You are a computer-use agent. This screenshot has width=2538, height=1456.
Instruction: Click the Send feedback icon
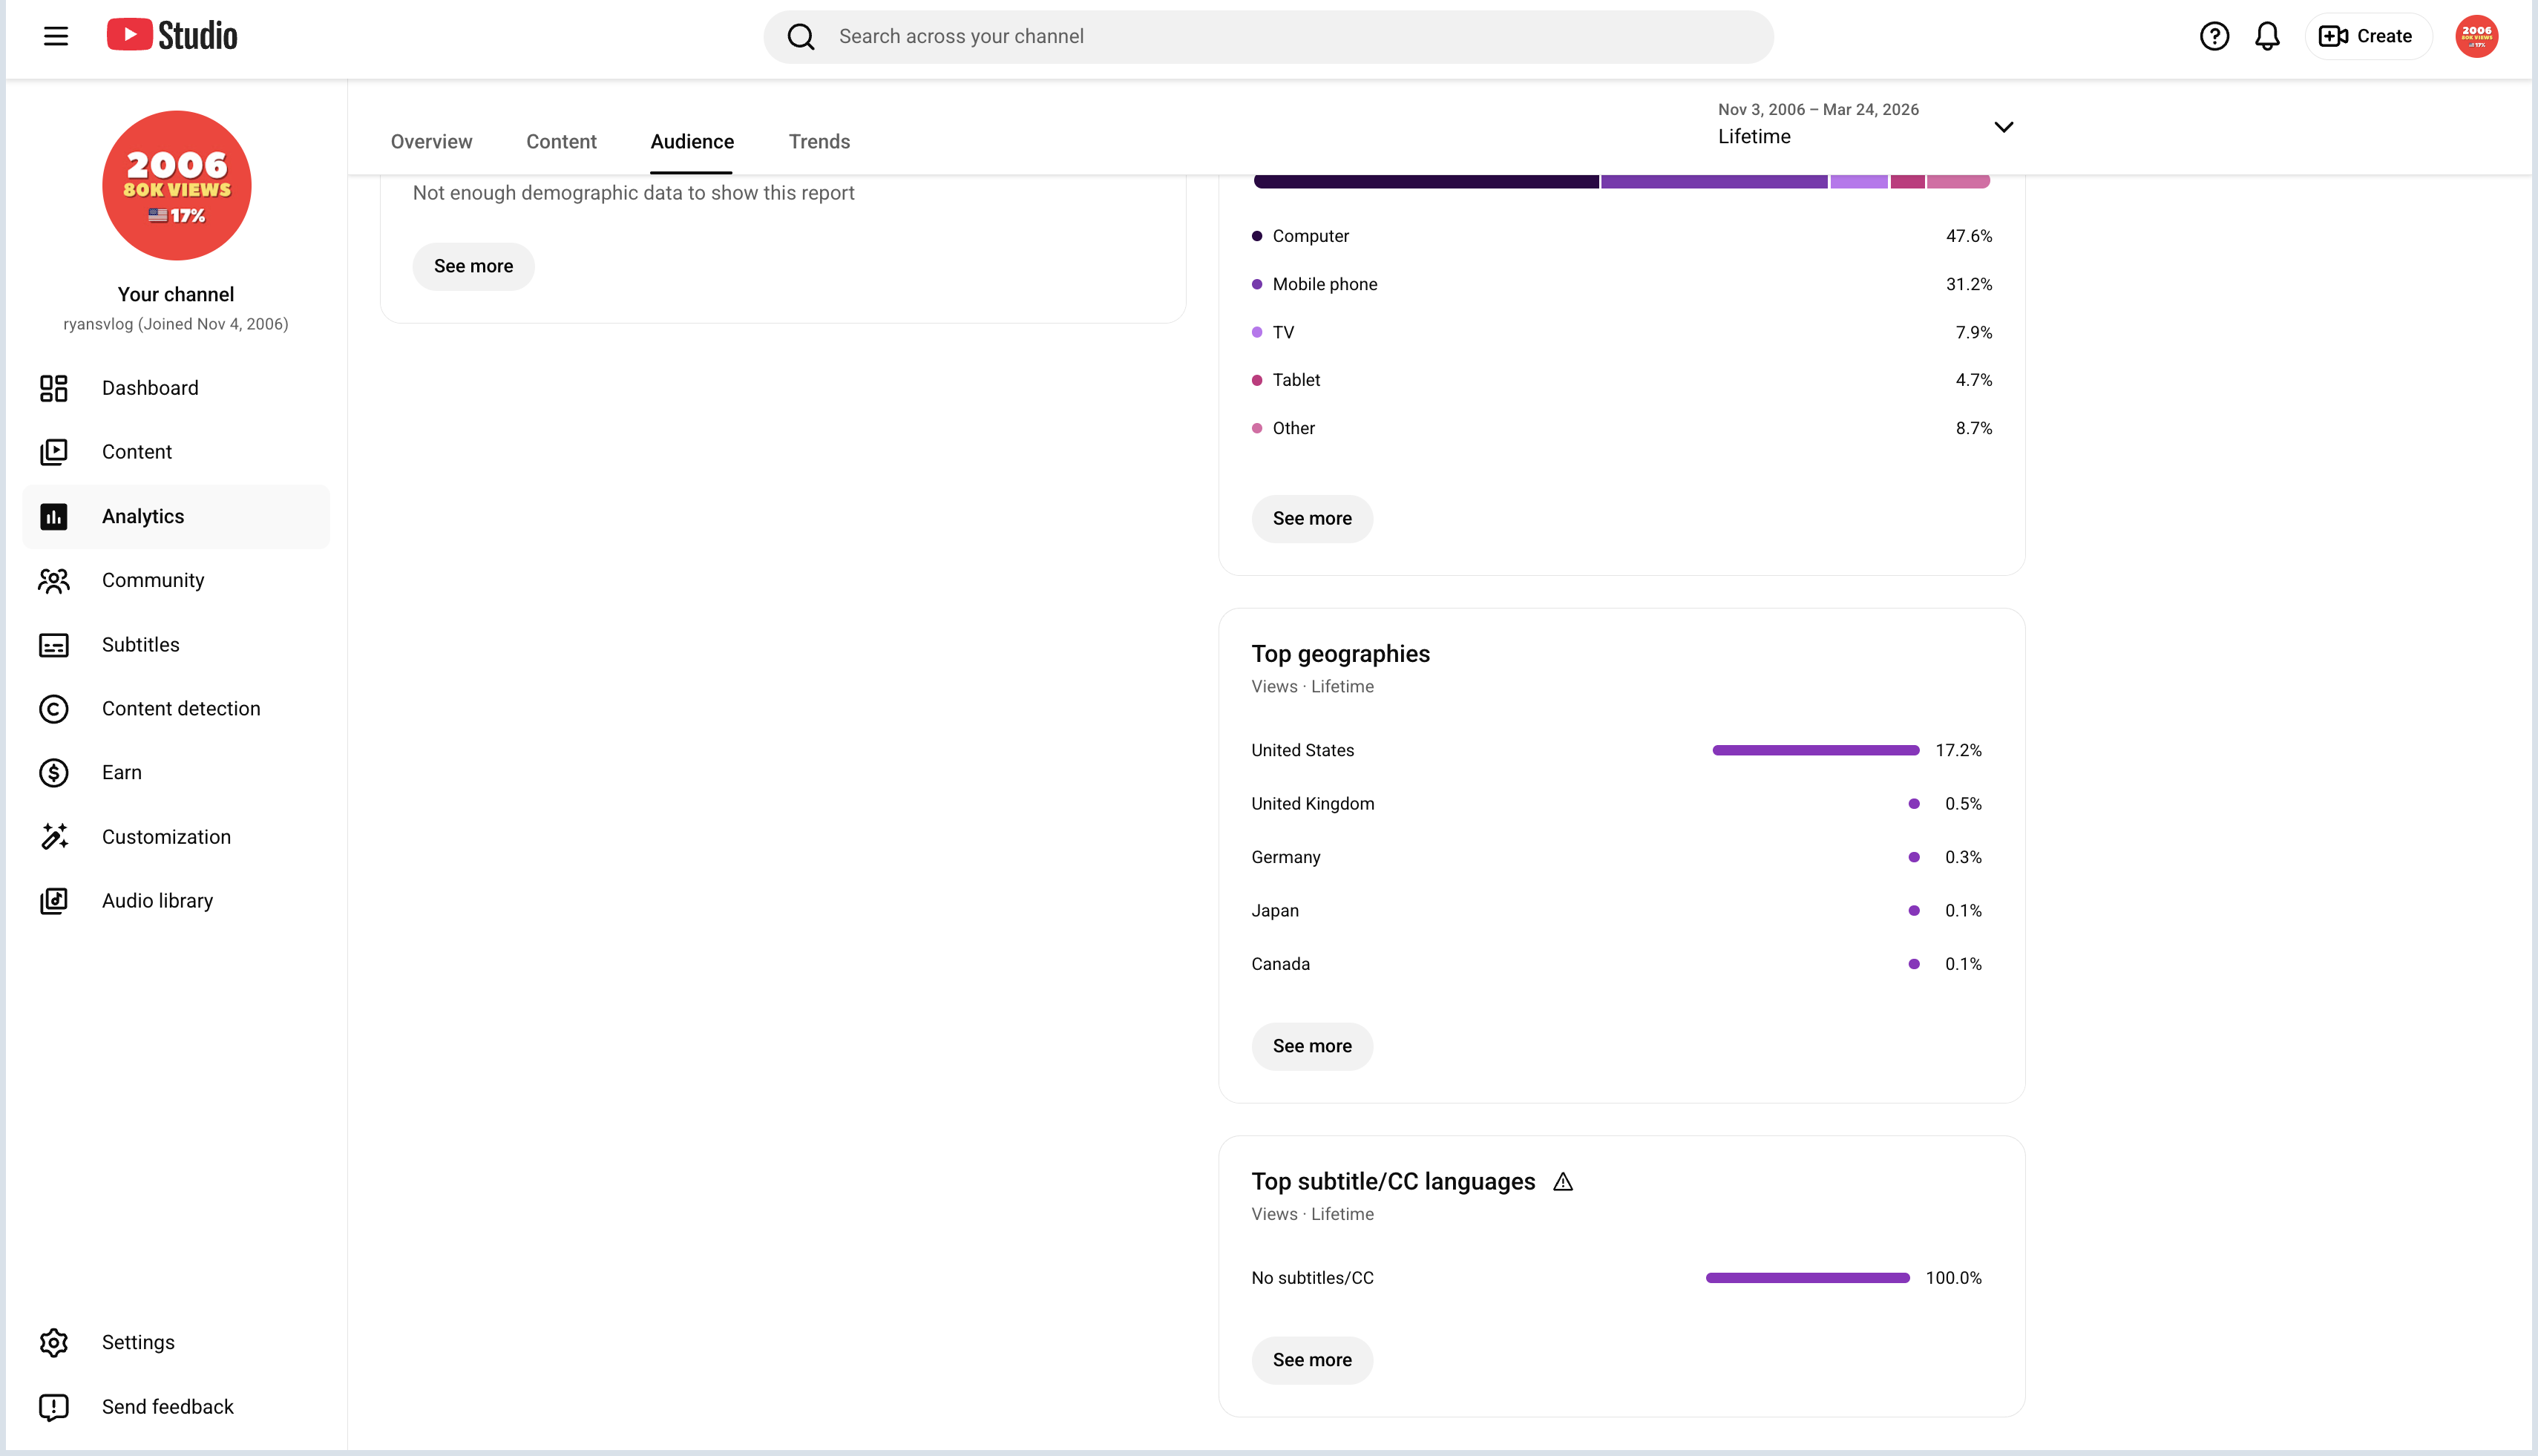pos(54,1407)
